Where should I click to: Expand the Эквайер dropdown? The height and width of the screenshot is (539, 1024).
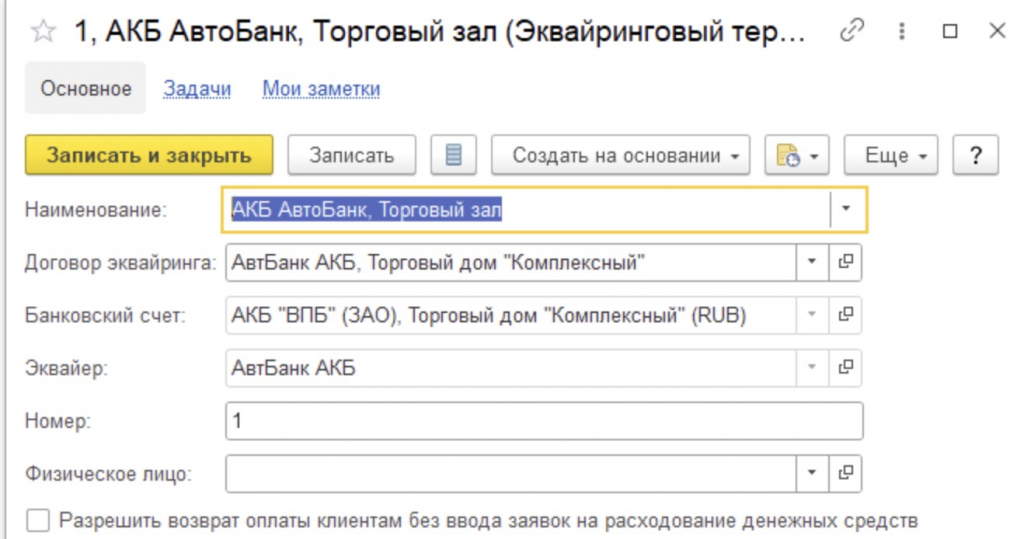pyautogui.click(x=812, y=367)
